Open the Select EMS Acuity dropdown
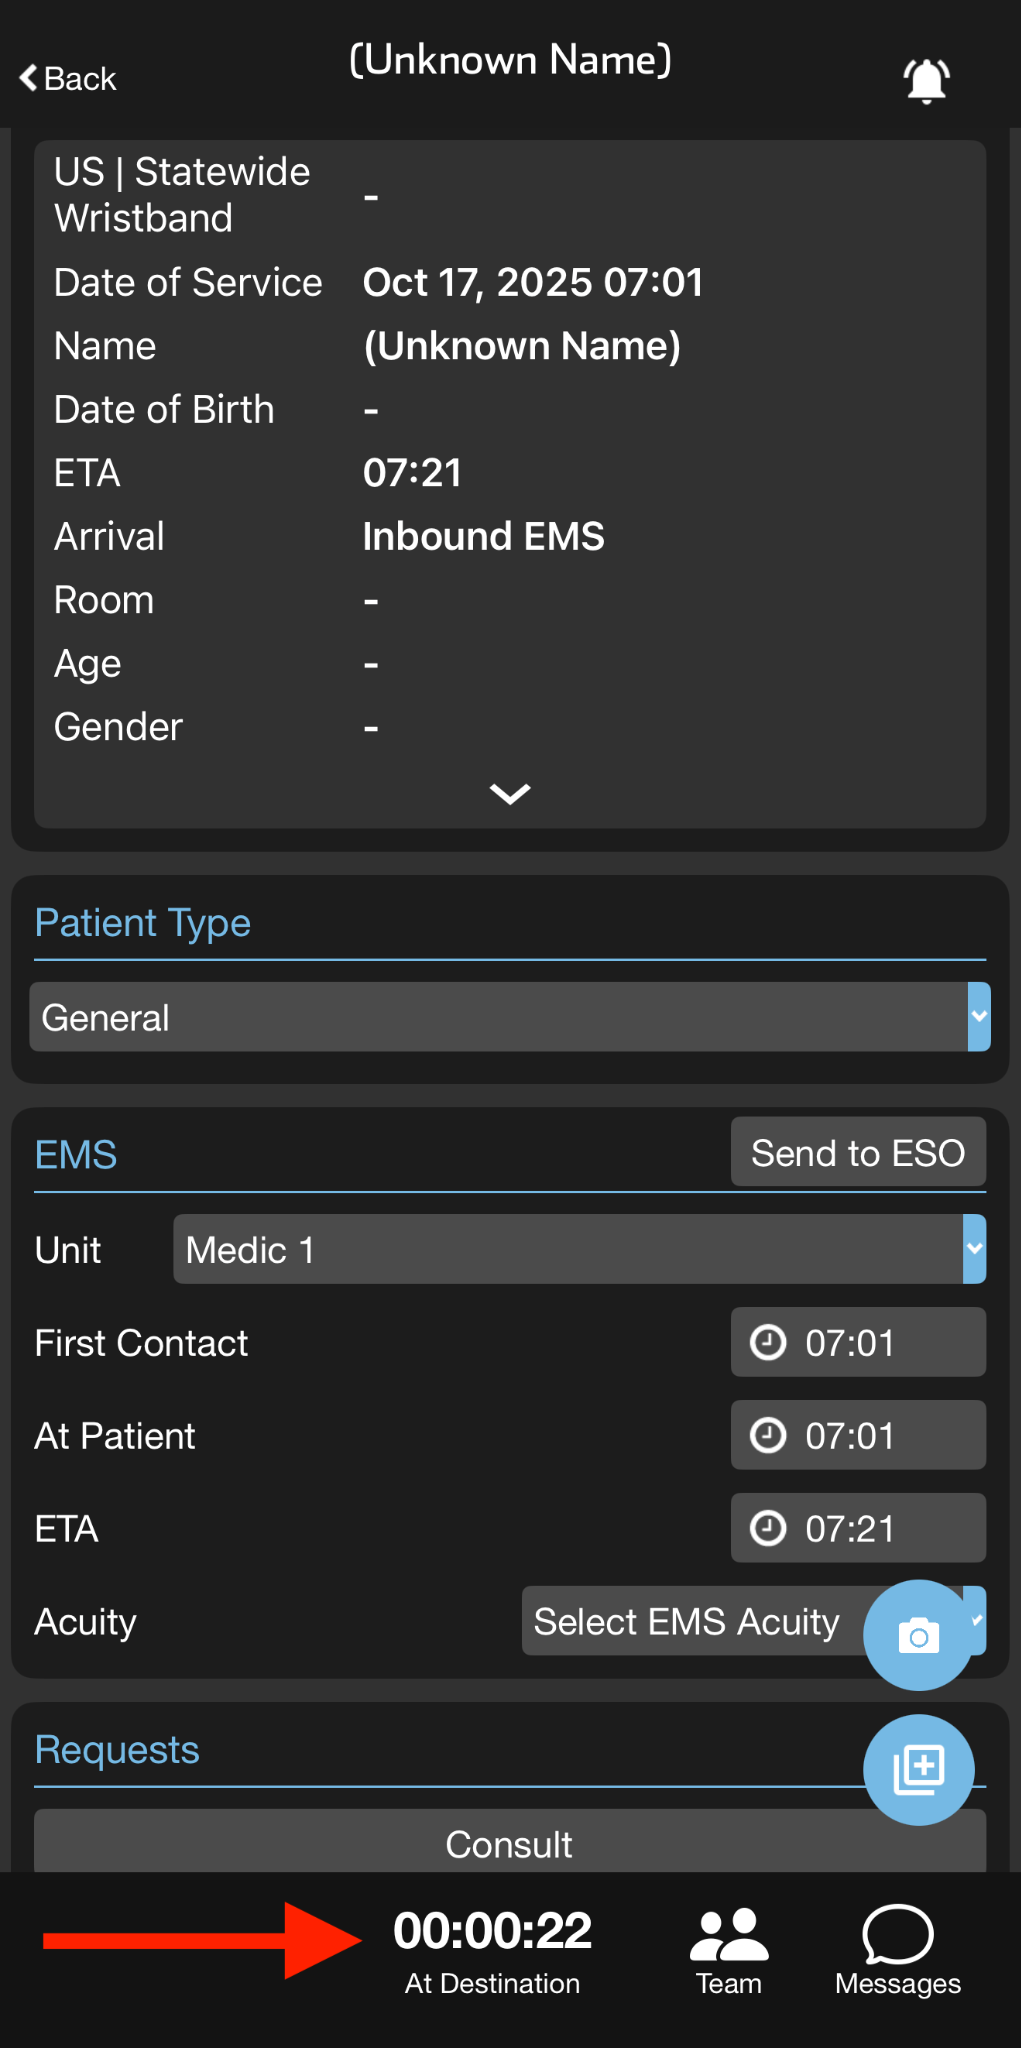This screenshot has height=2048, width=1021. click(690, 1621)
